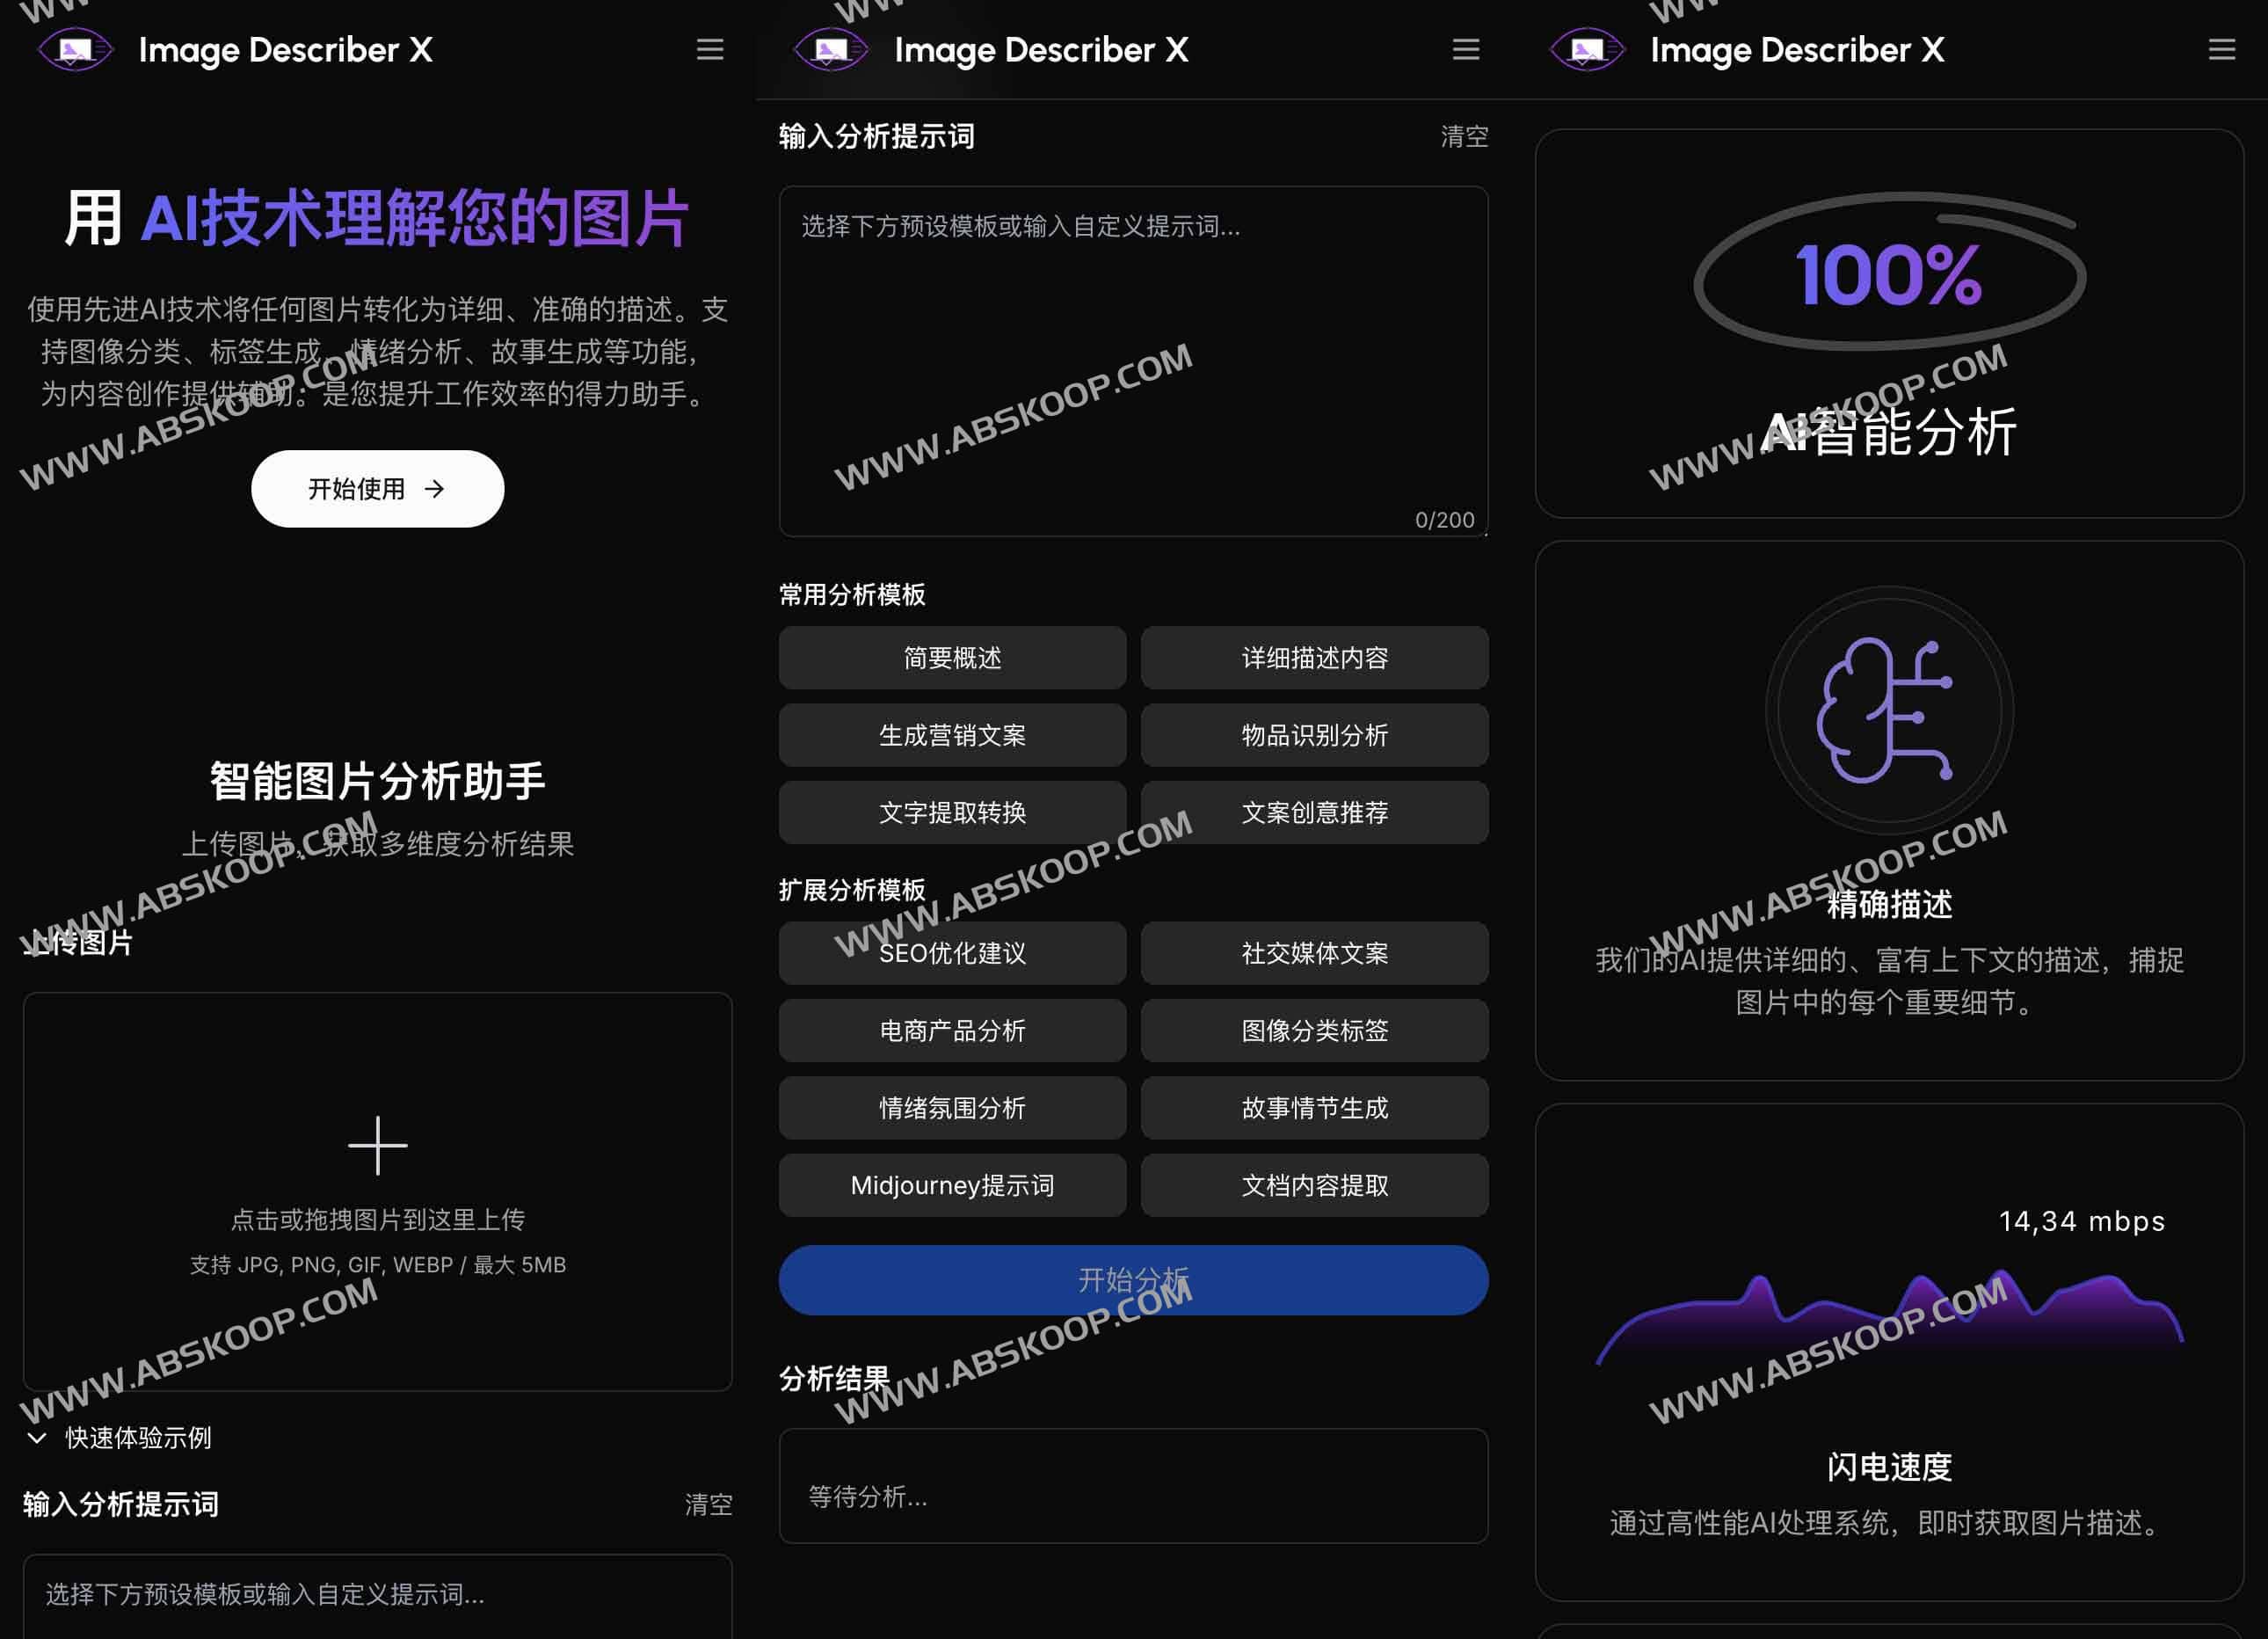This screenshot has width=2268, height=1639.
Task: Select the 简要概述 template
Action: 952,658
